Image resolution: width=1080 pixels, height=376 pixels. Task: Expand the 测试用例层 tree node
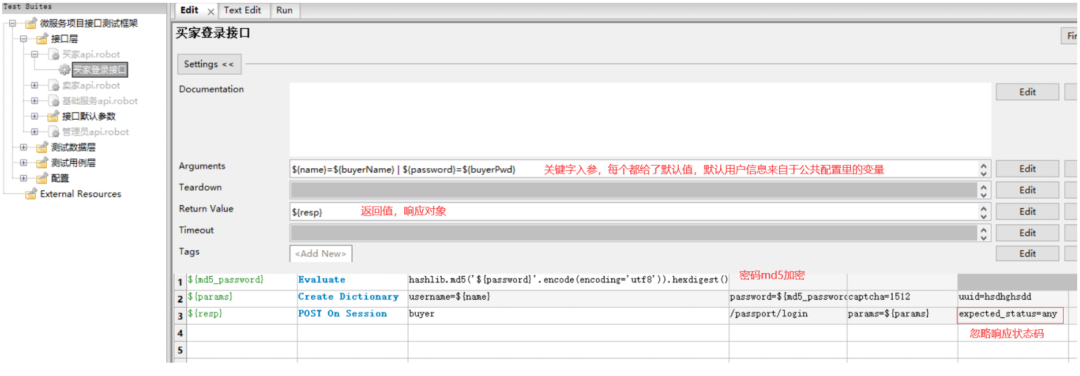click(23, 163)
